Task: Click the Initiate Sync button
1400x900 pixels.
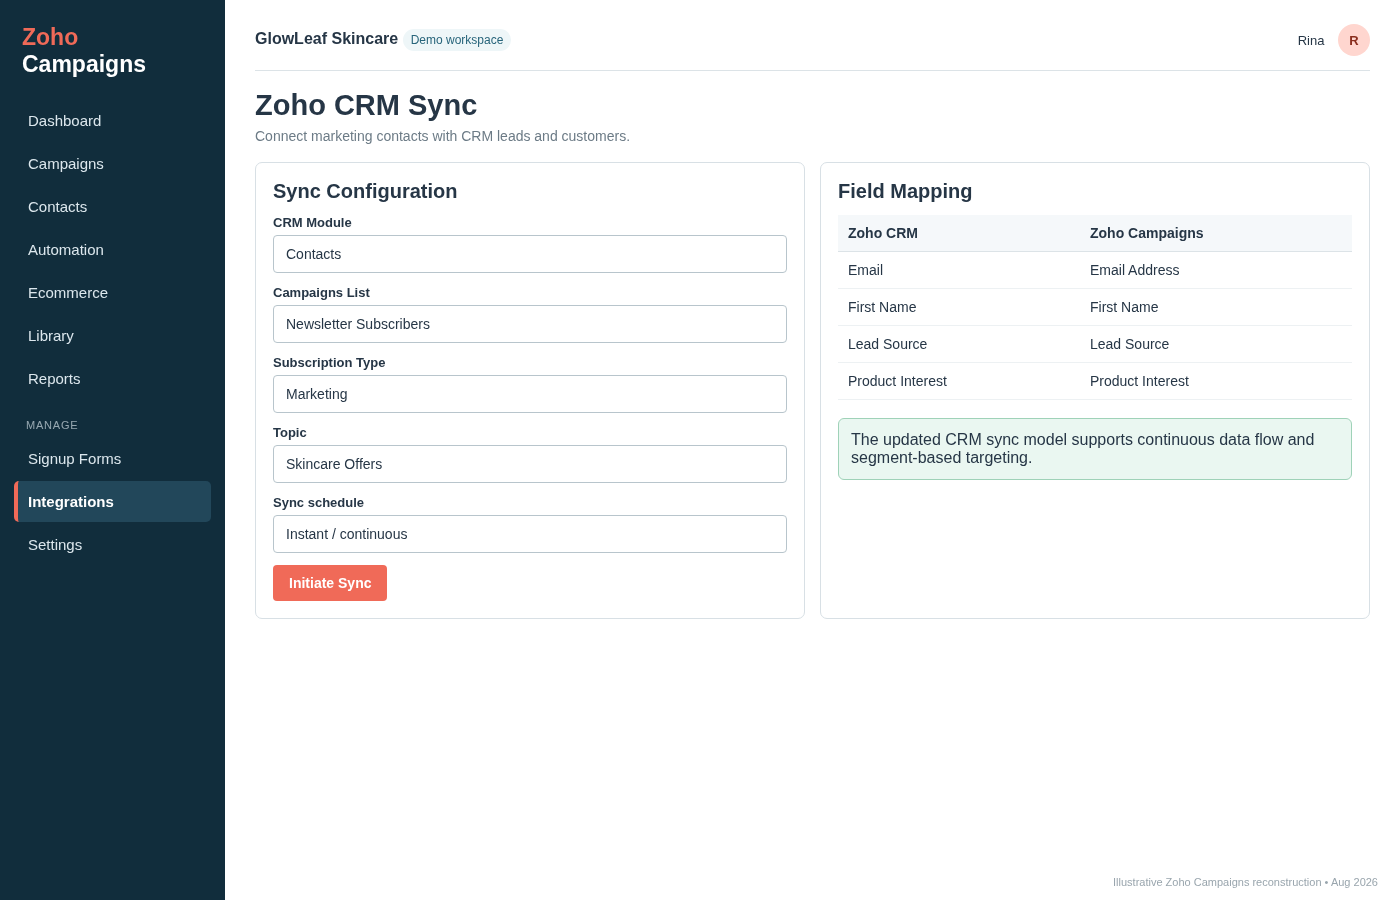Action: click(x=330, y=583)
